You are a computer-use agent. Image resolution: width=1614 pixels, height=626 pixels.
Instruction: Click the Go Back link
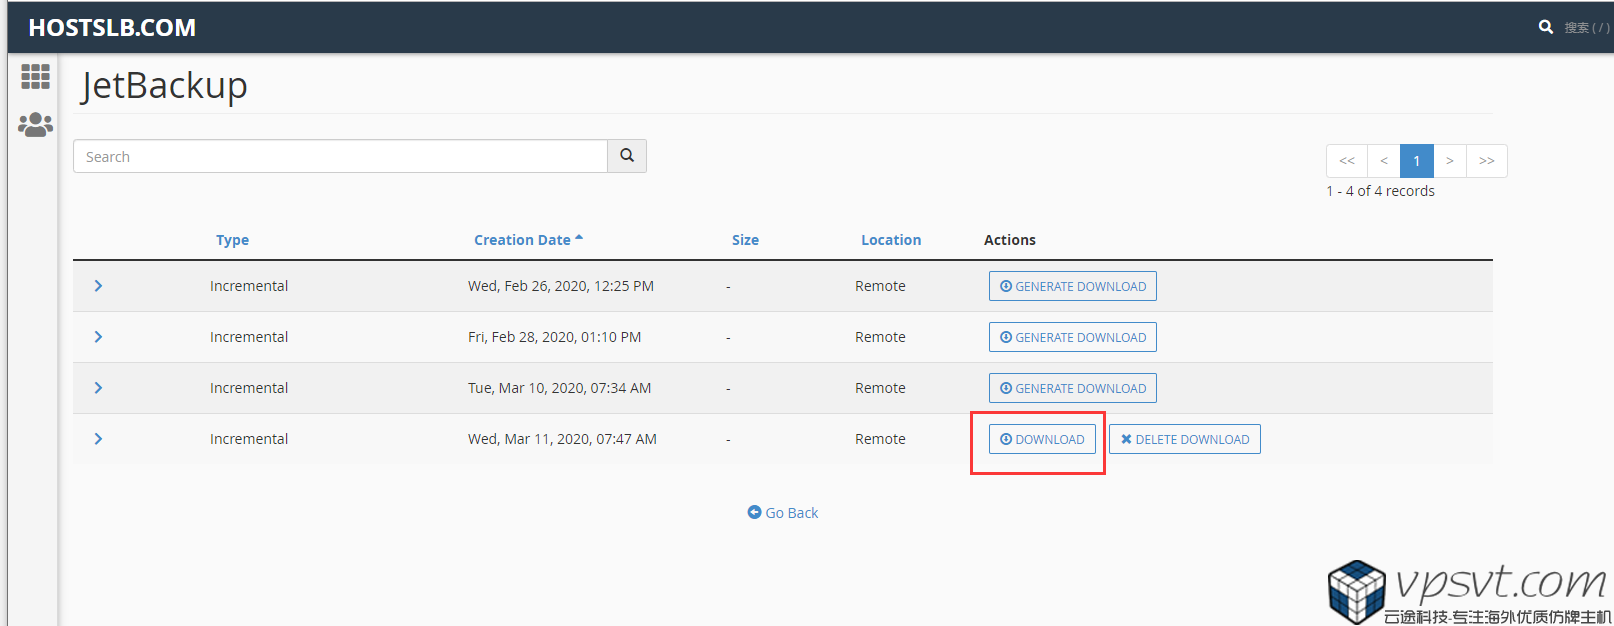click(783, 513)
